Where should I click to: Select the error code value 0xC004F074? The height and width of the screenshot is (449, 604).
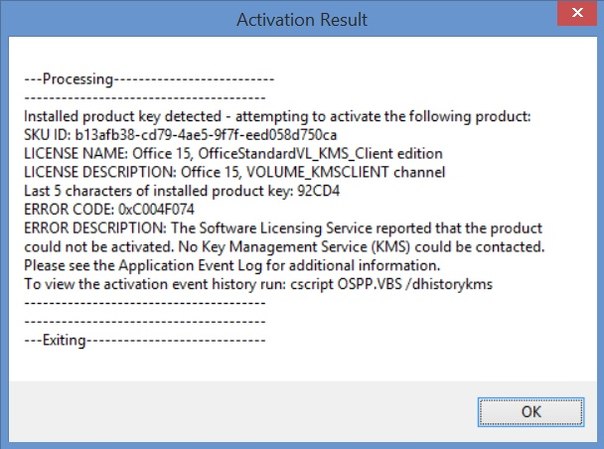156,209
